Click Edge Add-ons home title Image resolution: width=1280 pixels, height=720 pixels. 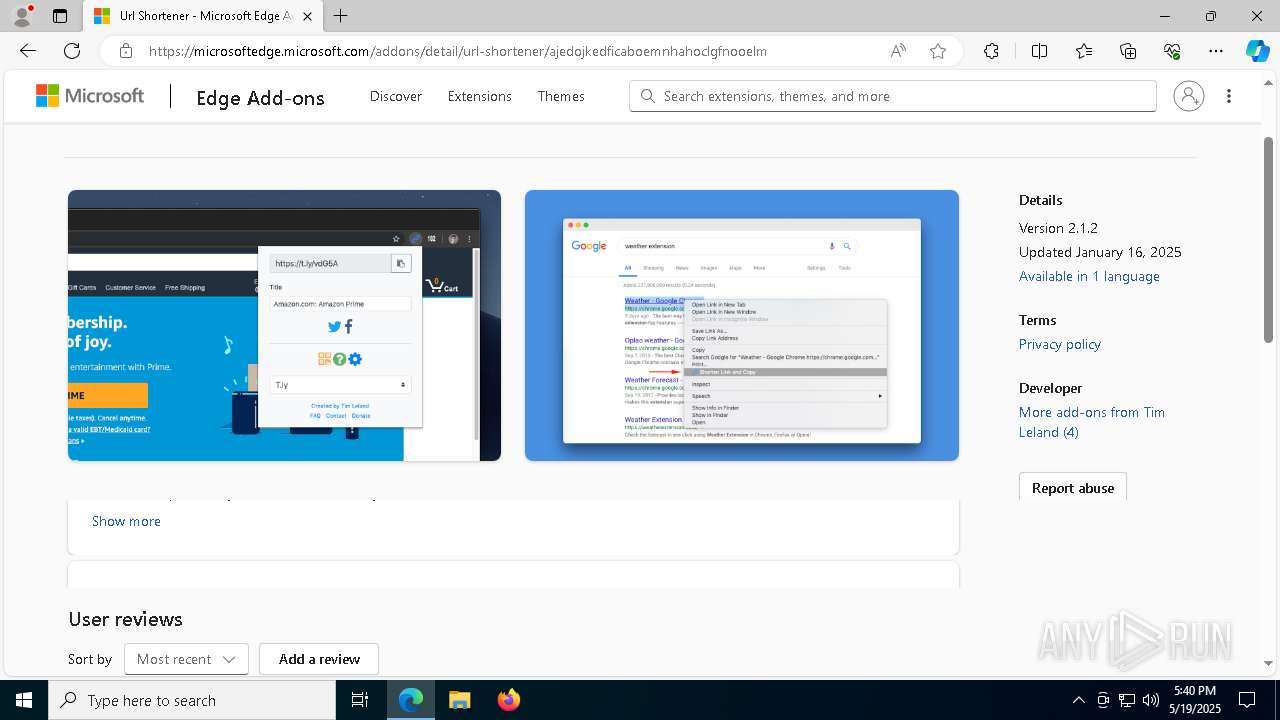(x=260, y=97)
